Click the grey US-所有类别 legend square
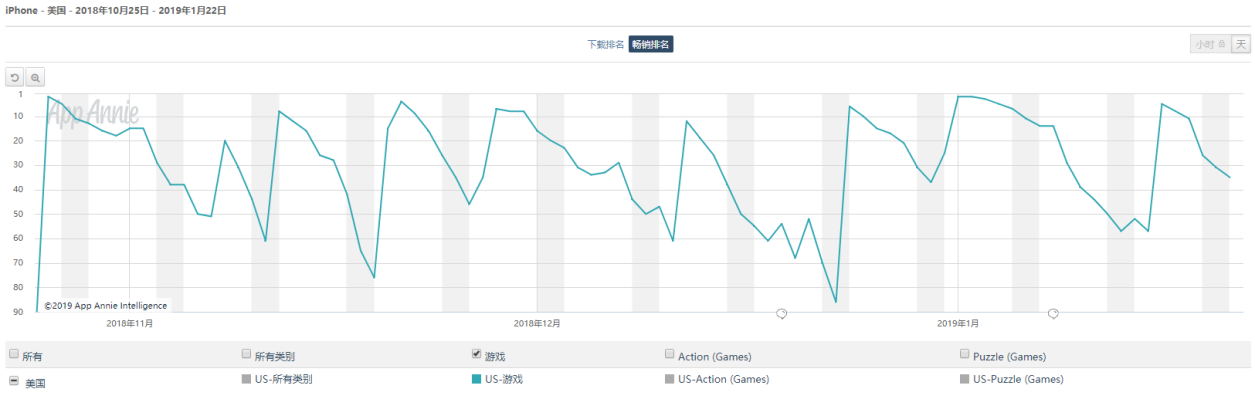 pos(247,379)
